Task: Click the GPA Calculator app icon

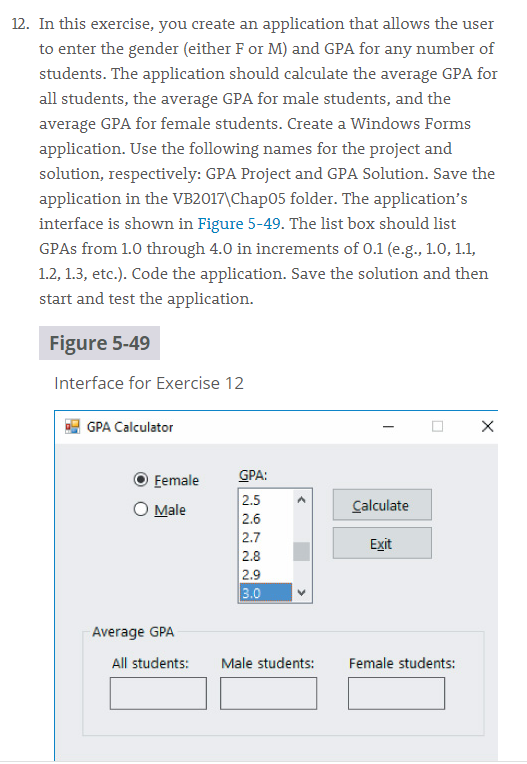Action: (72, 426)
